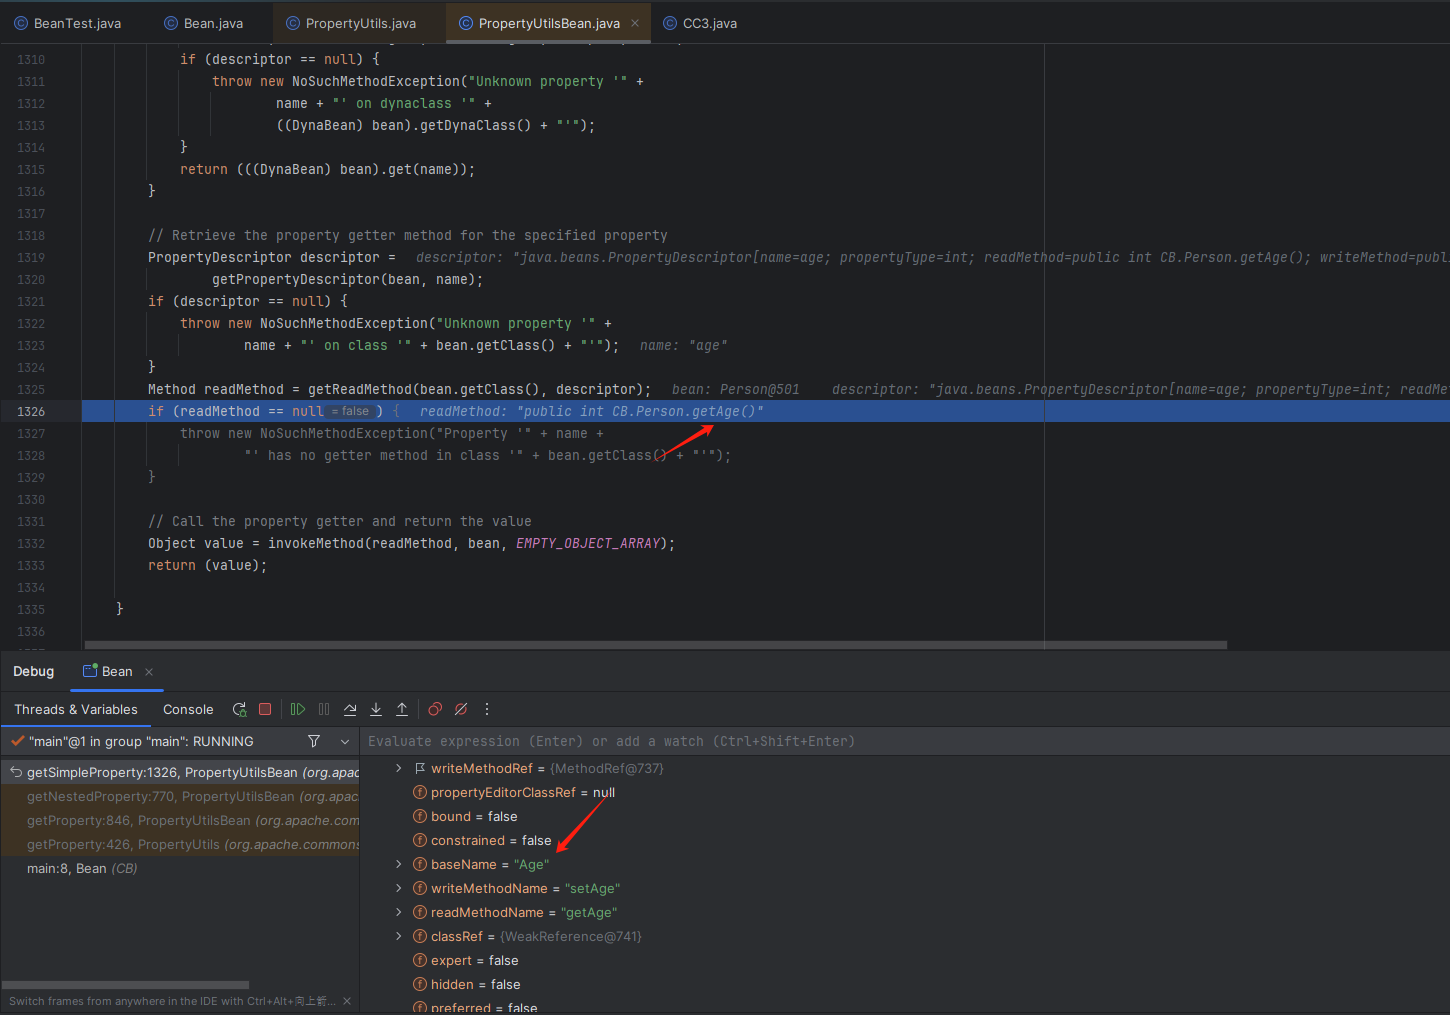View breakpoints icon
The image size is (1450, 1015).
click(435, 709)
